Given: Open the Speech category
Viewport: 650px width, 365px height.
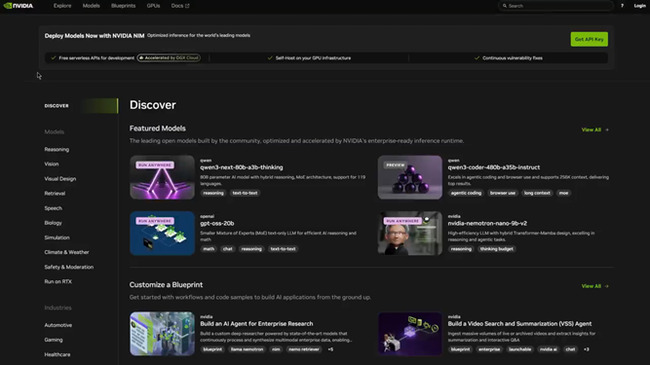Looking at the screenshot, I should click(53, 208).
